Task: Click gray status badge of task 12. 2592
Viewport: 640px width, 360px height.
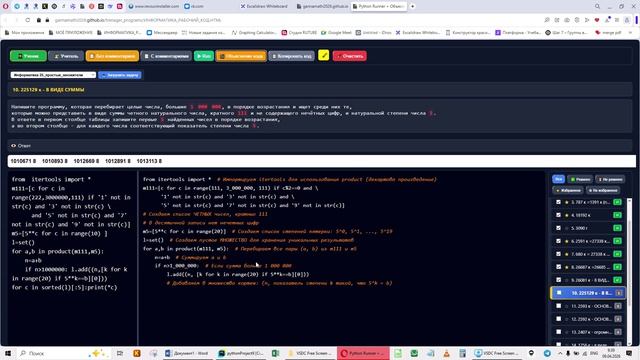Action: coord(618,319)
